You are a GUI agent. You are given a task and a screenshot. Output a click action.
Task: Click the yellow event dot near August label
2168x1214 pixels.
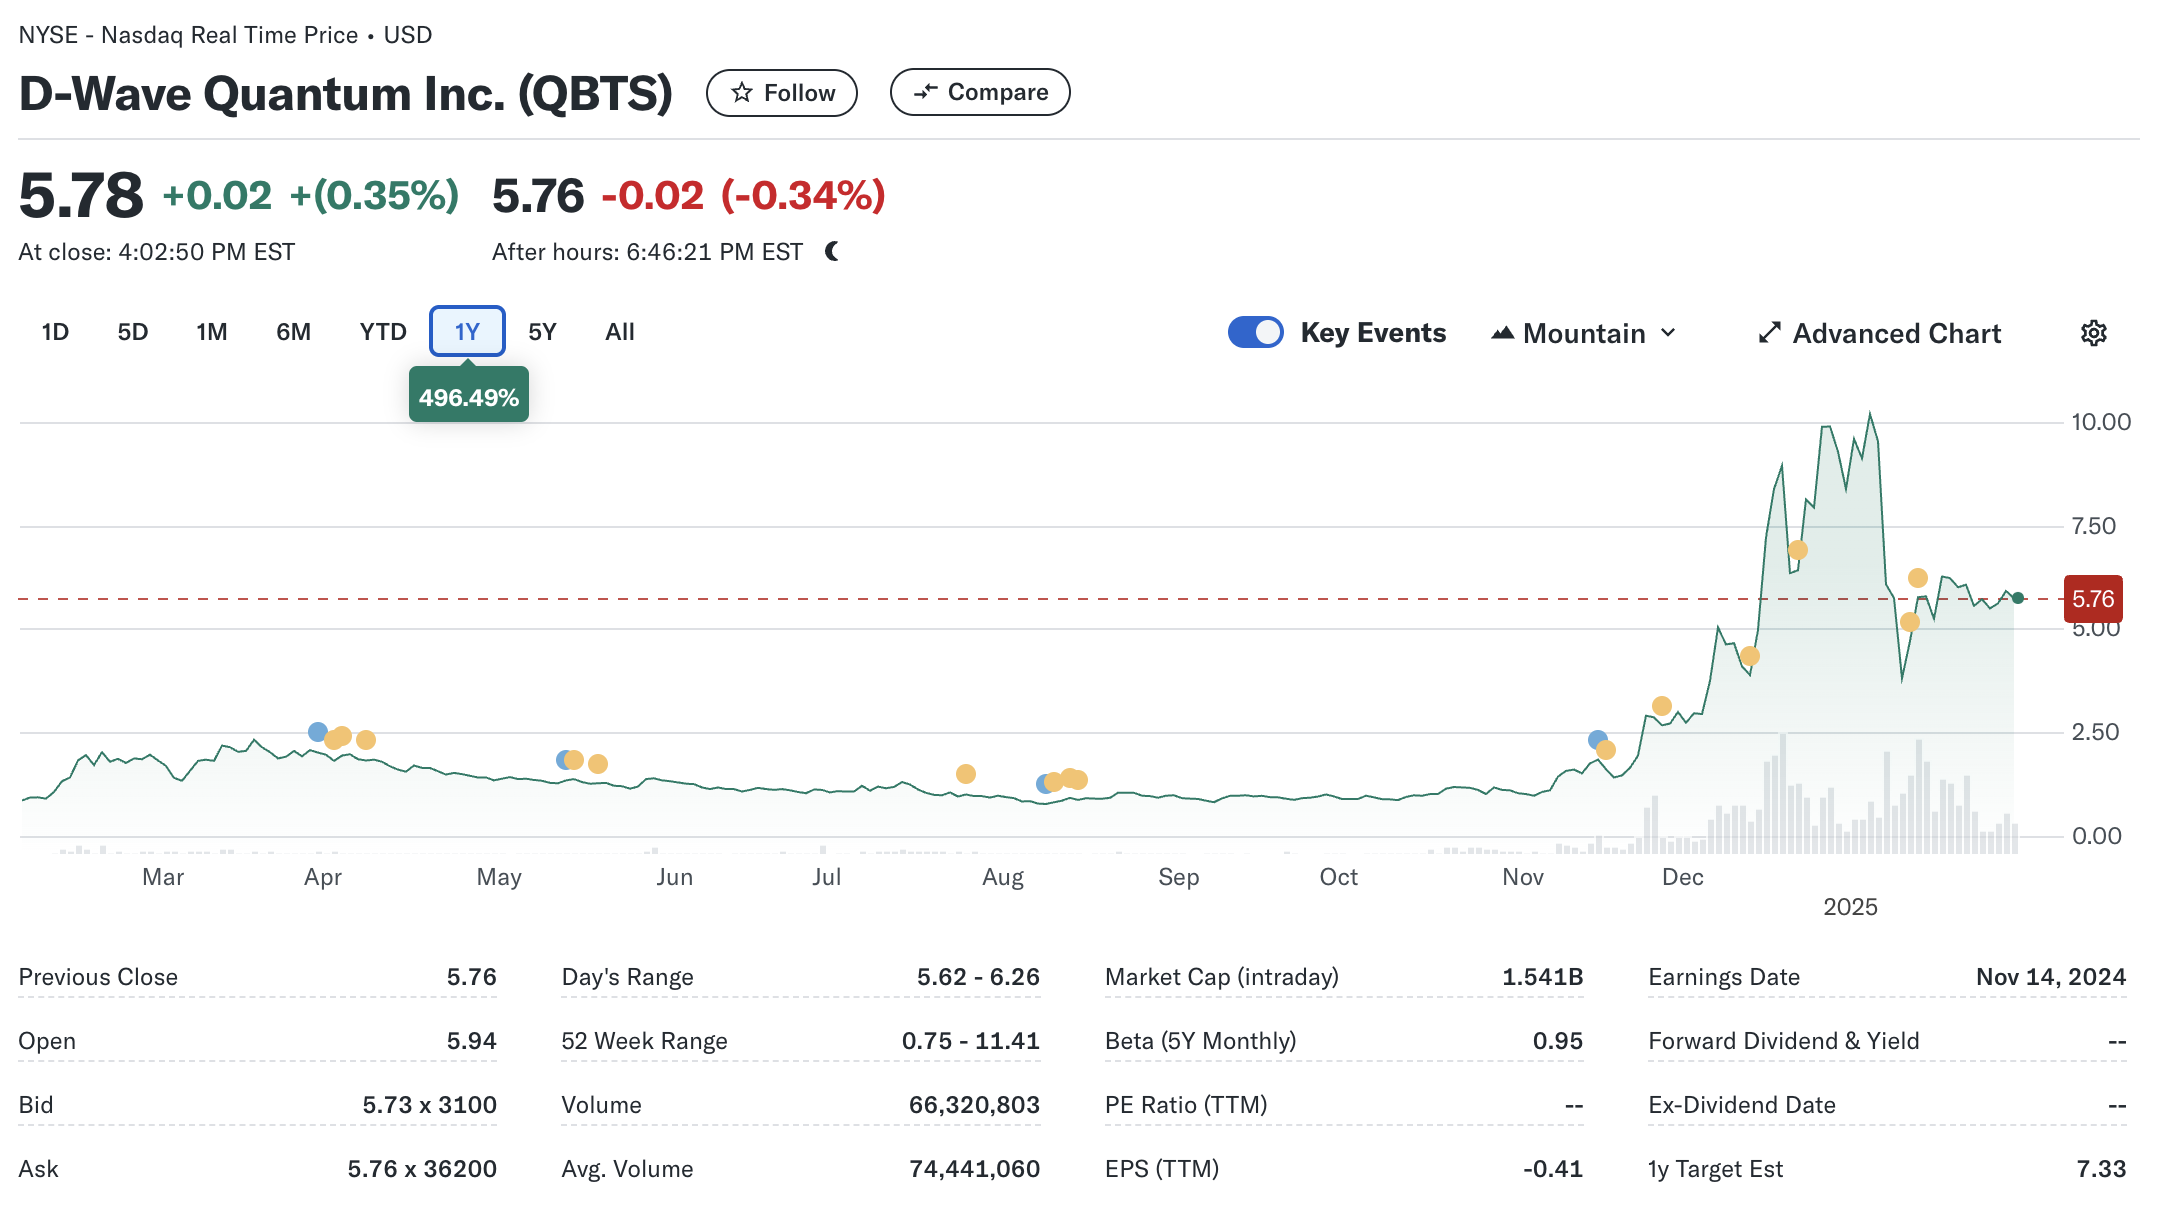965,774
